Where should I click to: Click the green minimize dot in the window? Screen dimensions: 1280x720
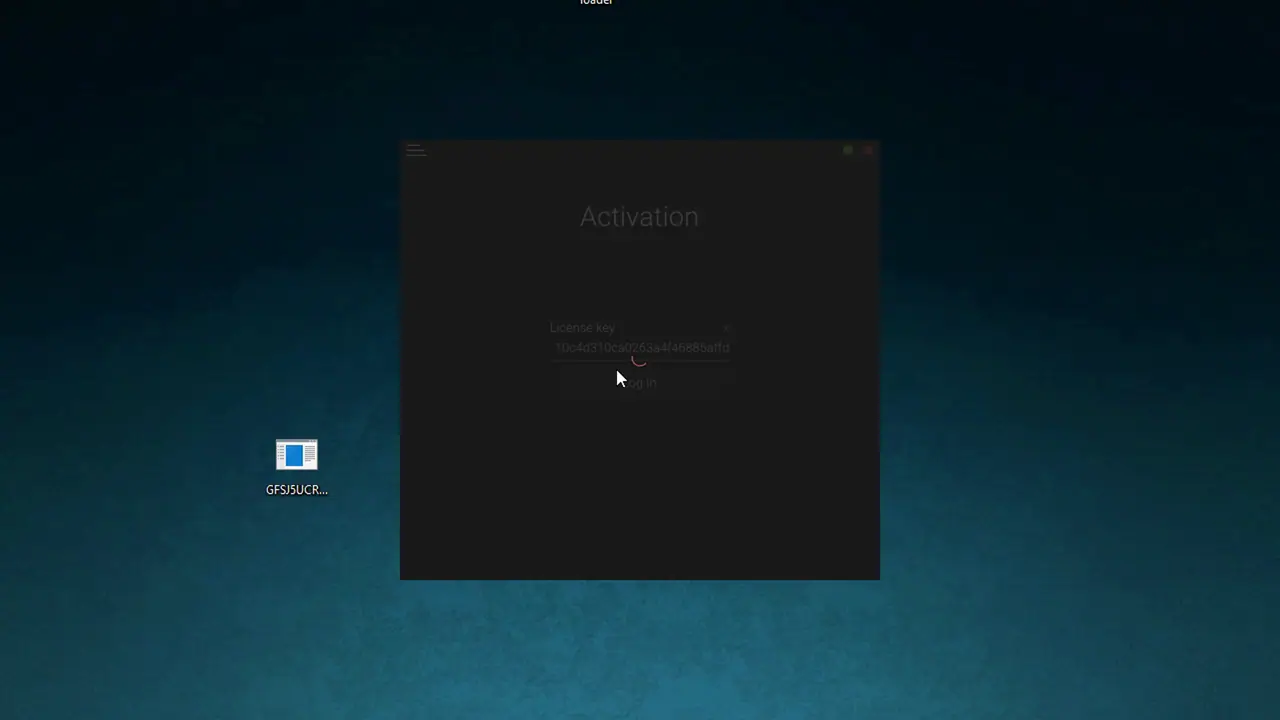848,150
